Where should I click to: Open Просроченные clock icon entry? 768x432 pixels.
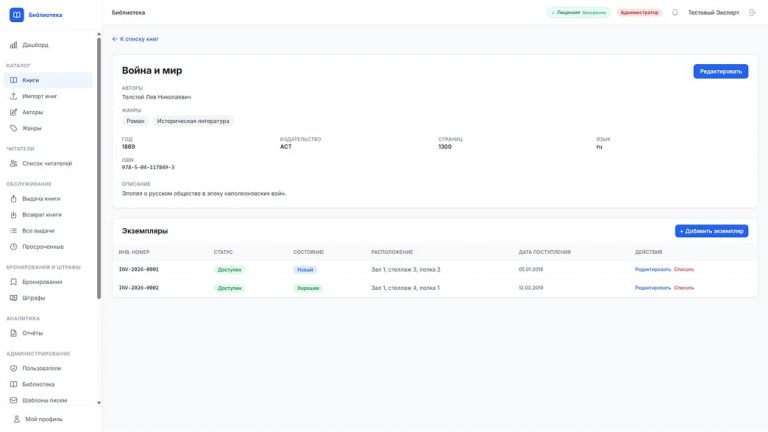[x=48, y=247]
